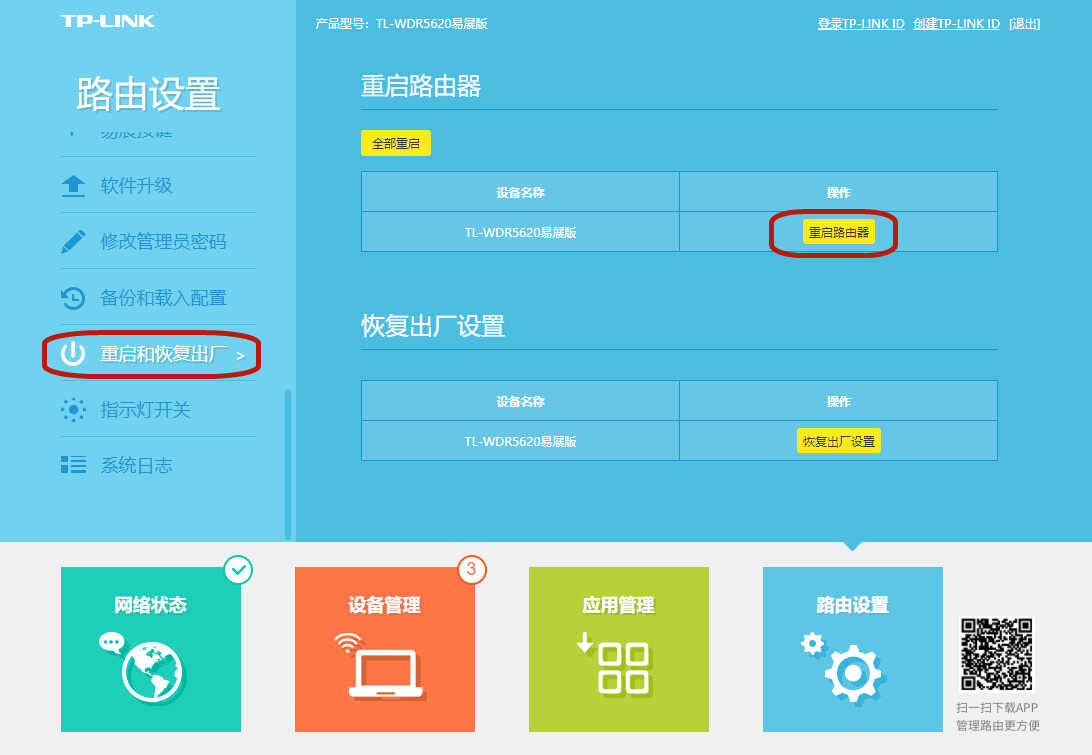Select 指示灯开关 in the sidebar
Screen dimensions: 1092x755
[145, 410]
